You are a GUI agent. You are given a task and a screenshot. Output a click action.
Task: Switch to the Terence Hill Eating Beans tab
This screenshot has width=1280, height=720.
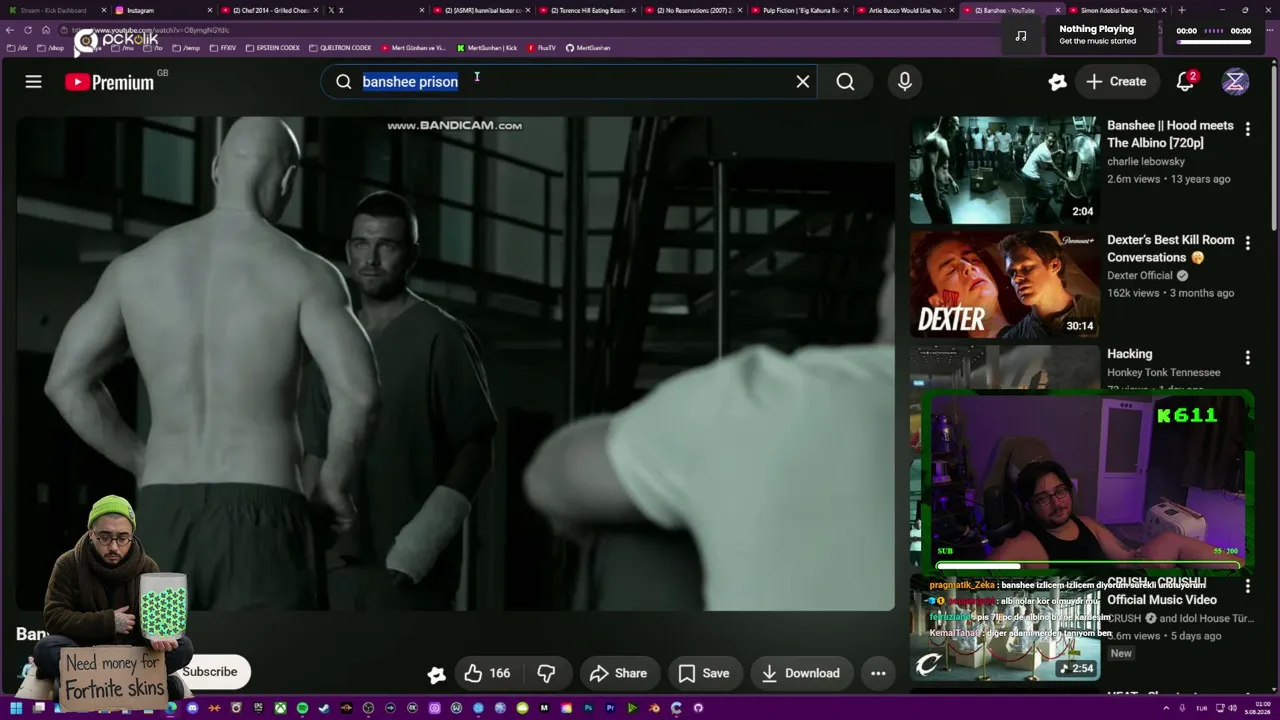pyautogui.click(x=590, y=10)
